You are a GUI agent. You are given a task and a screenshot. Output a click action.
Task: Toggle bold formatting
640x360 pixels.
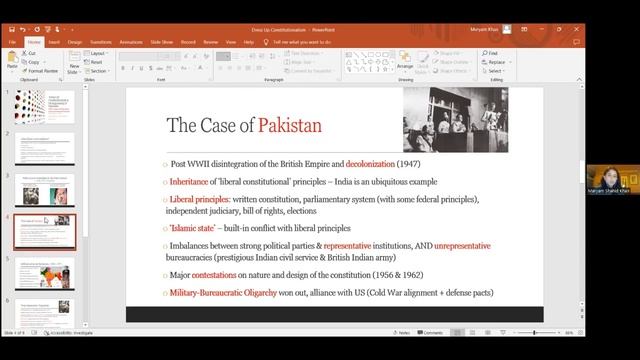(x=123, y=68)
